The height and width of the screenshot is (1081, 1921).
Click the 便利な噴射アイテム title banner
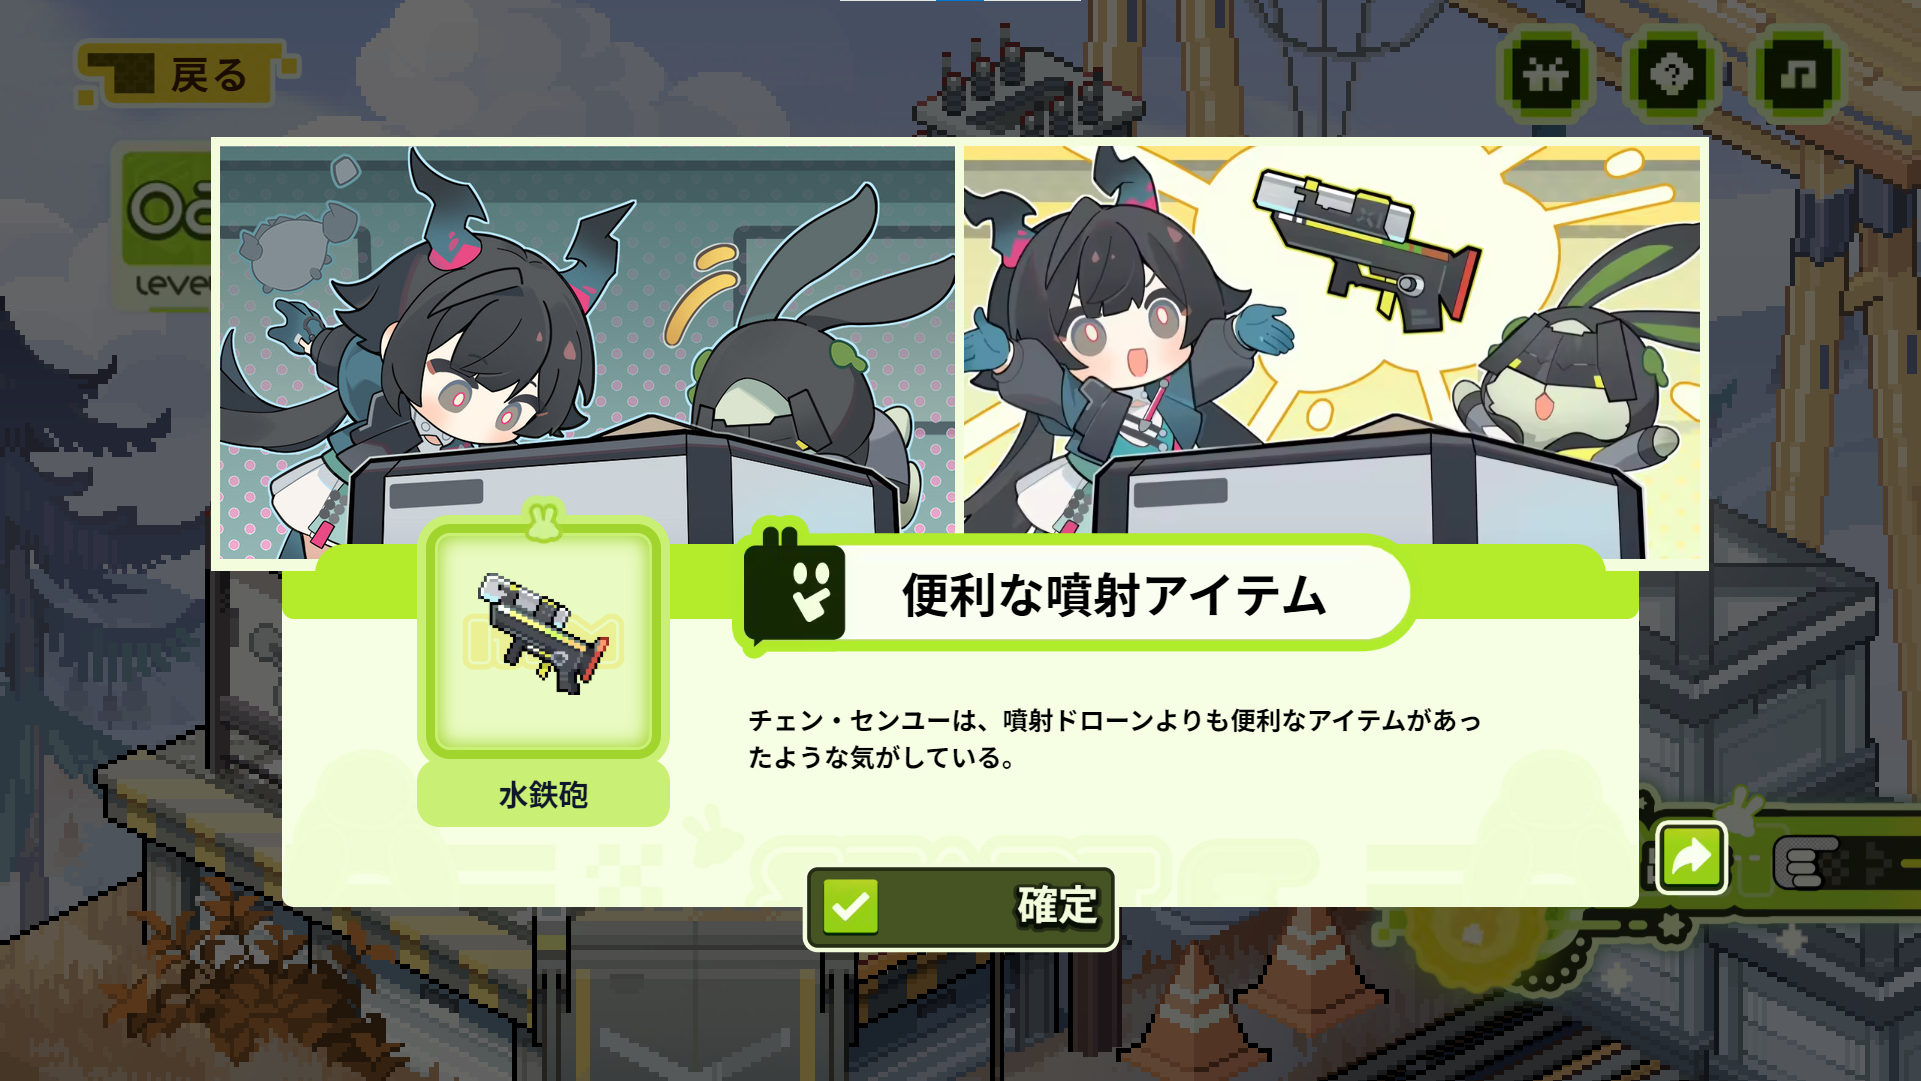point(1075,595)
